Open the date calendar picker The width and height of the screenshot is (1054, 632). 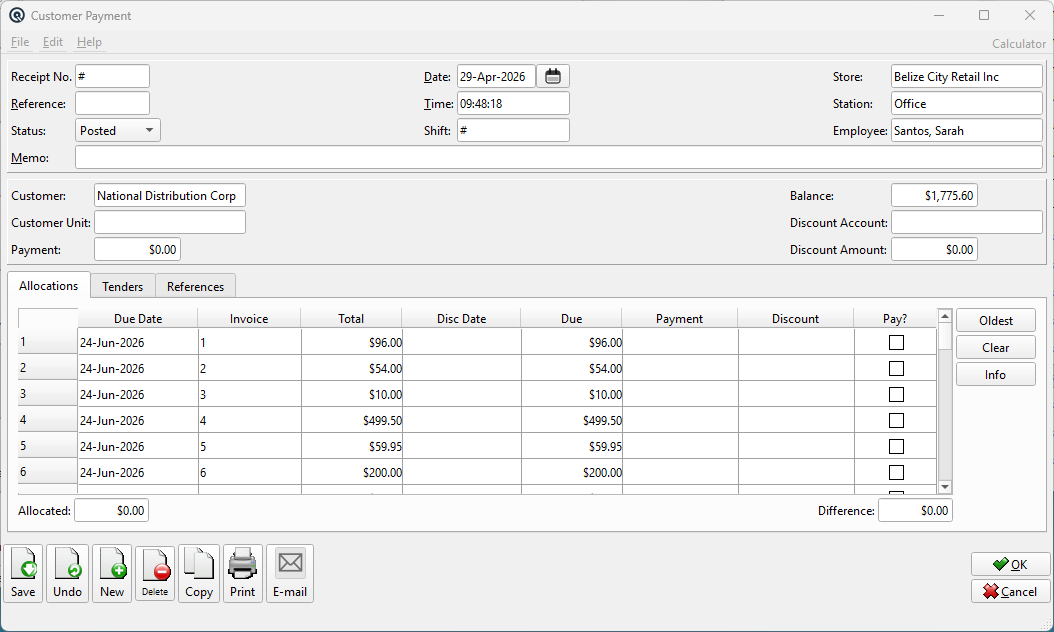[x=553, y=77]
